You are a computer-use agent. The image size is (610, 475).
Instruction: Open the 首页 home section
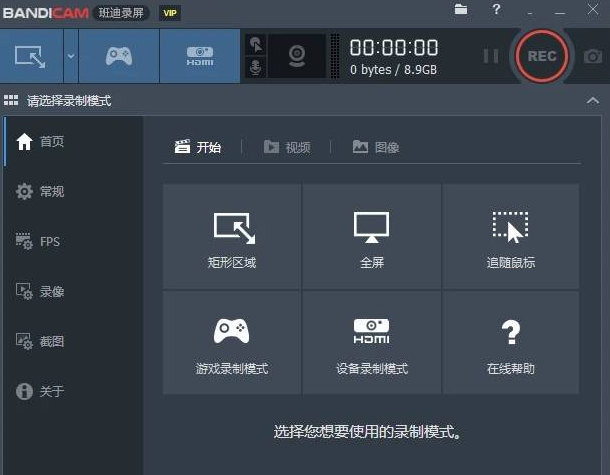[73, 141]
